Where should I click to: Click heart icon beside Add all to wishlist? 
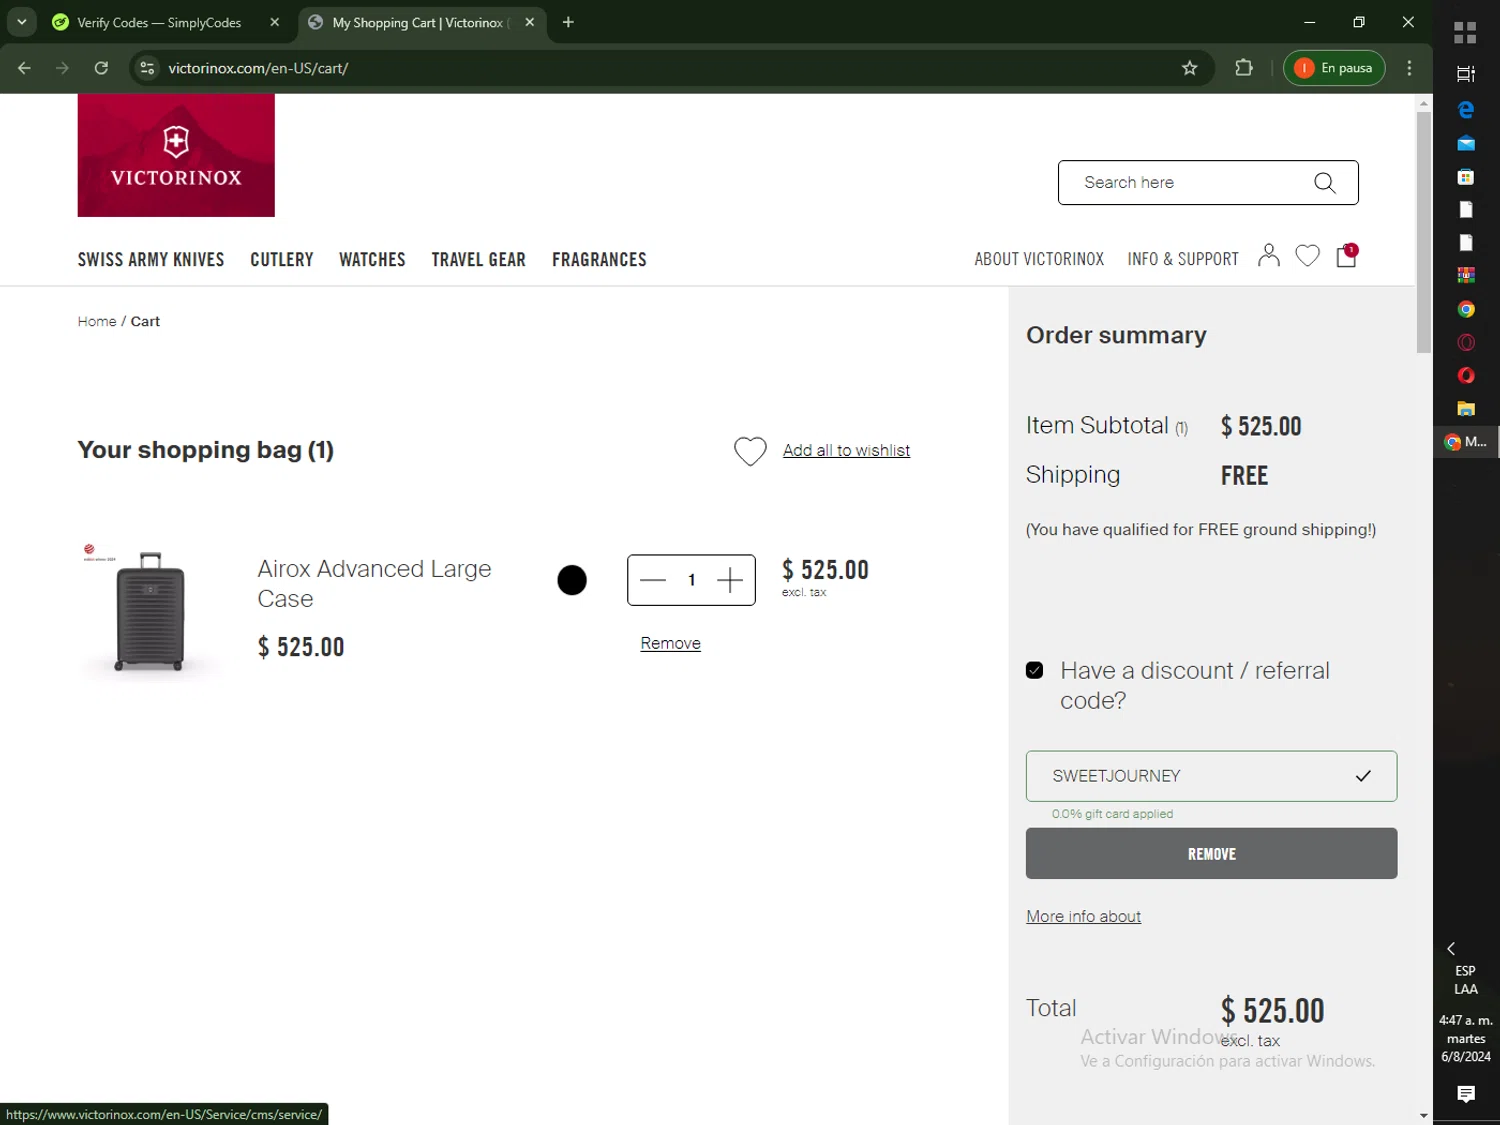[750, 451]
